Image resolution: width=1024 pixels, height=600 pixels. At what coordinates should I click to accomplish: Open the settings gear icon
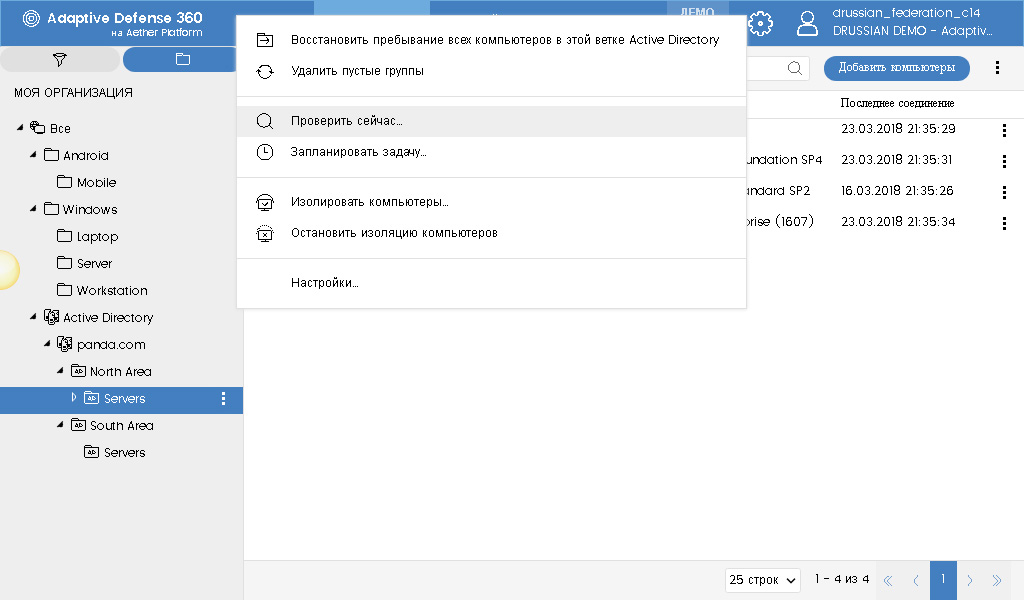pos(759,23)
